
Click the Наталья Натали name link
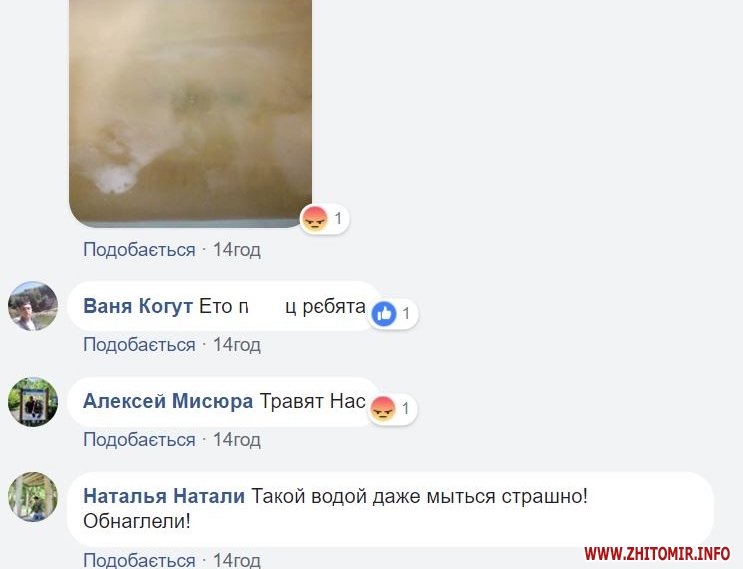pyautogui.click(x=164, y=497)
